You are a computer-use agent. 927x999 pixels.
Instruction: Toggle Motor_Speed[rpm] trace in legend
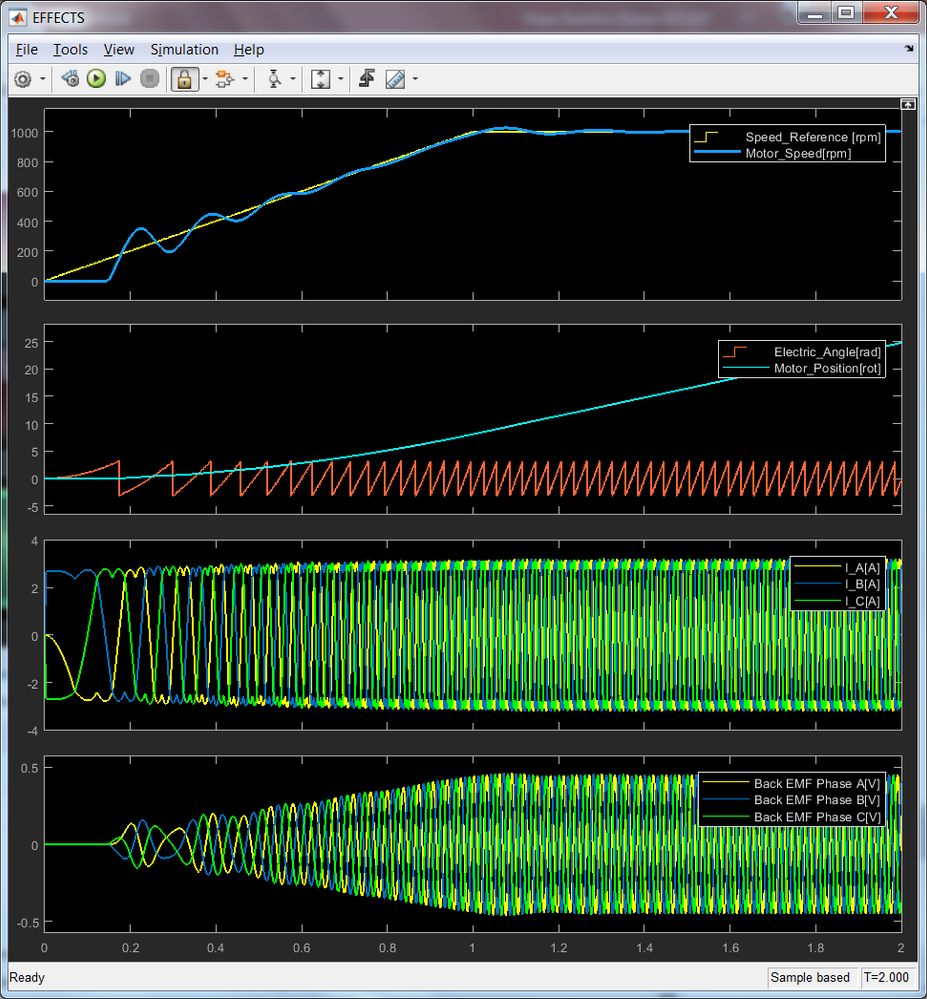click(x=797, y=153)
